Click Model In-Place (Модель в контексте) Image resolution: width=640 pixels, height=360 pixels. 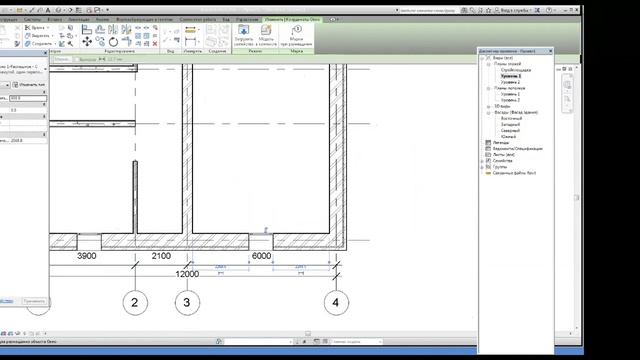pyautogui.click(x=266, y=35)
